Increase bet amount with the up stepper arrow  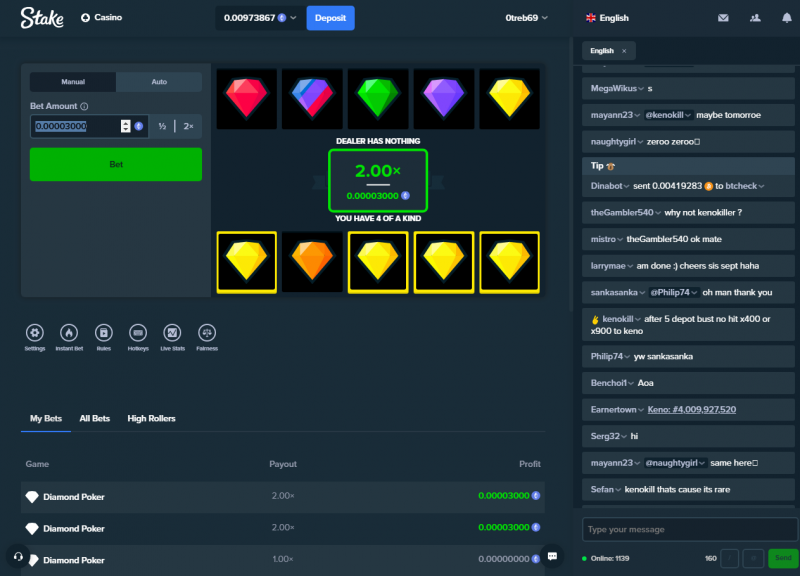point(126,123)
